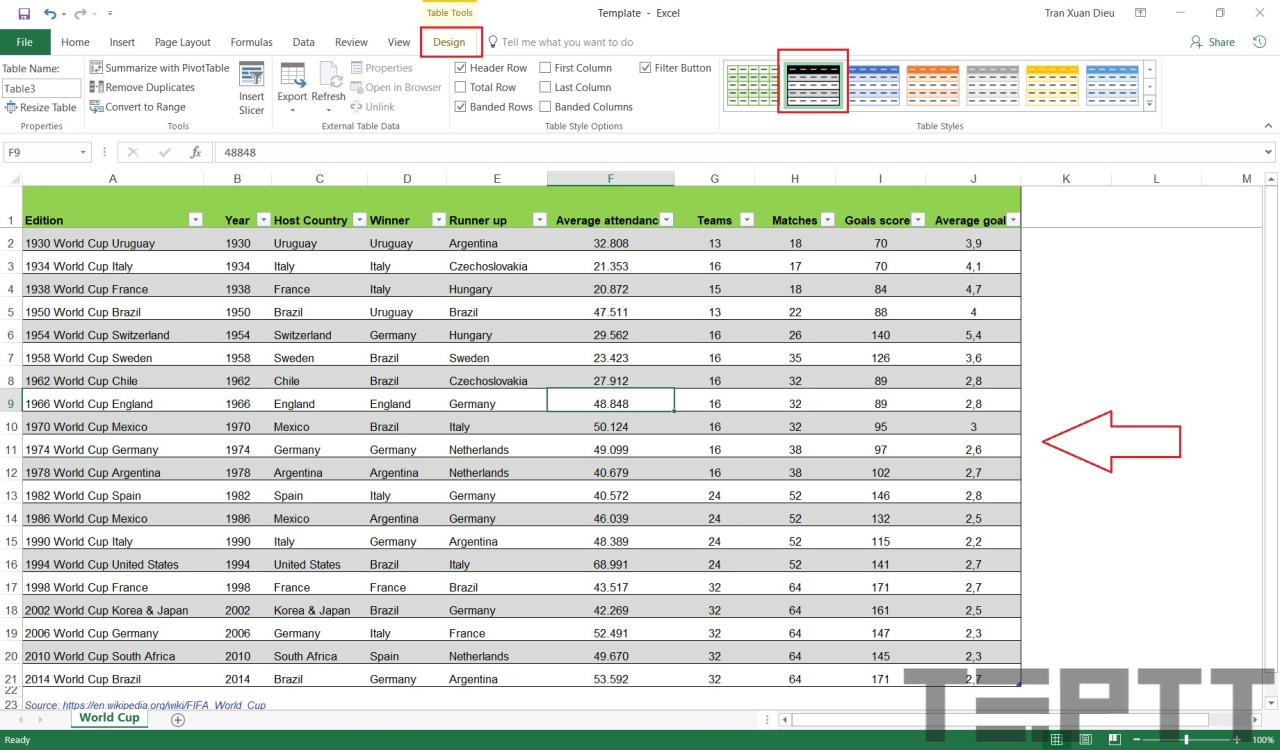Expand the Name Box dropdown arrow
Viewport: 1280px width, 750px height.
point(83,153)
